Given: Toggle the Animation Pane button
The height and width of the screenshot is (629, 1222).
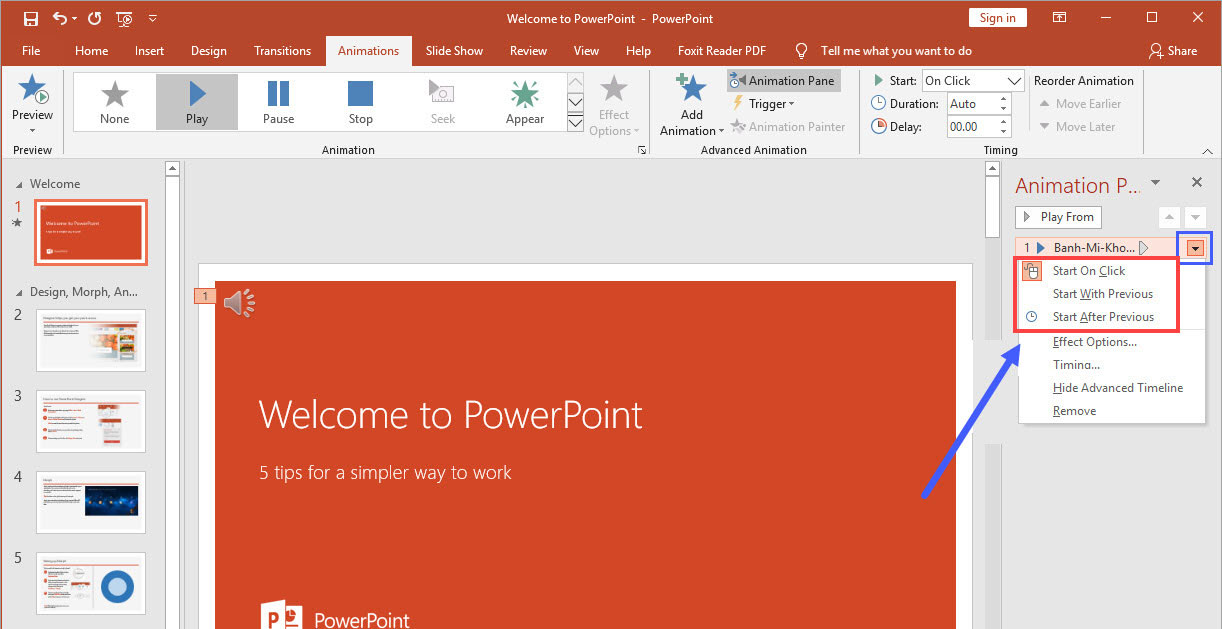Looking at the screenshot, I should [783, 81].
